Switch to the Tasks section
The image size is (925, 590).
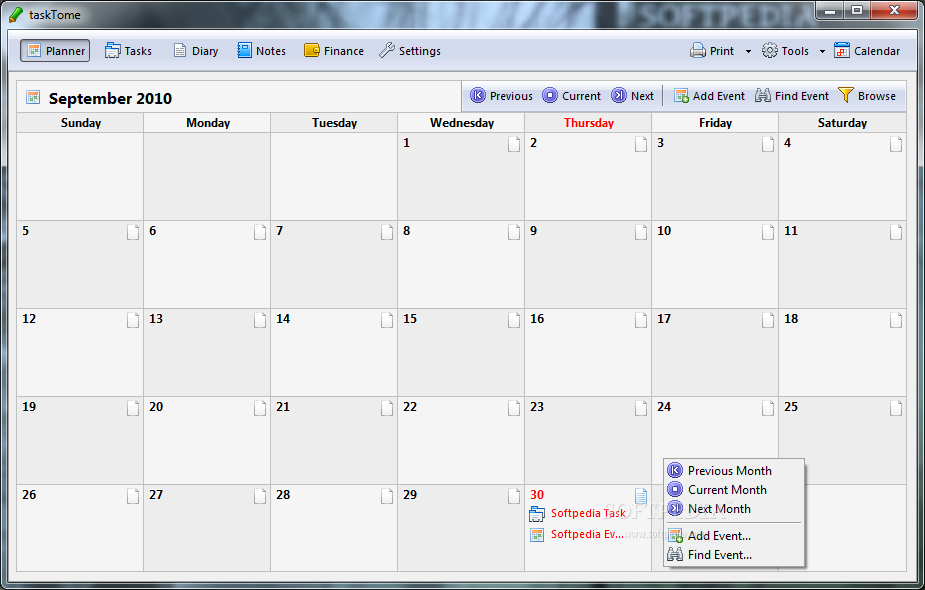129,51
